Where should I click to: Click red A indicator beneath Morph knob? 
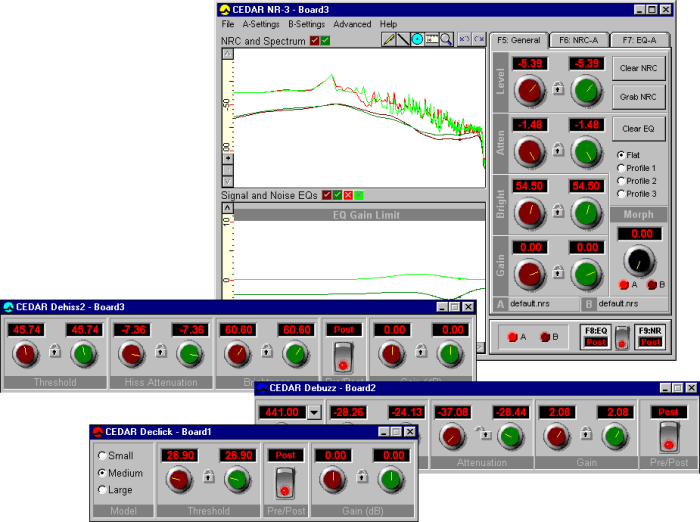click(x=624, y=284)
